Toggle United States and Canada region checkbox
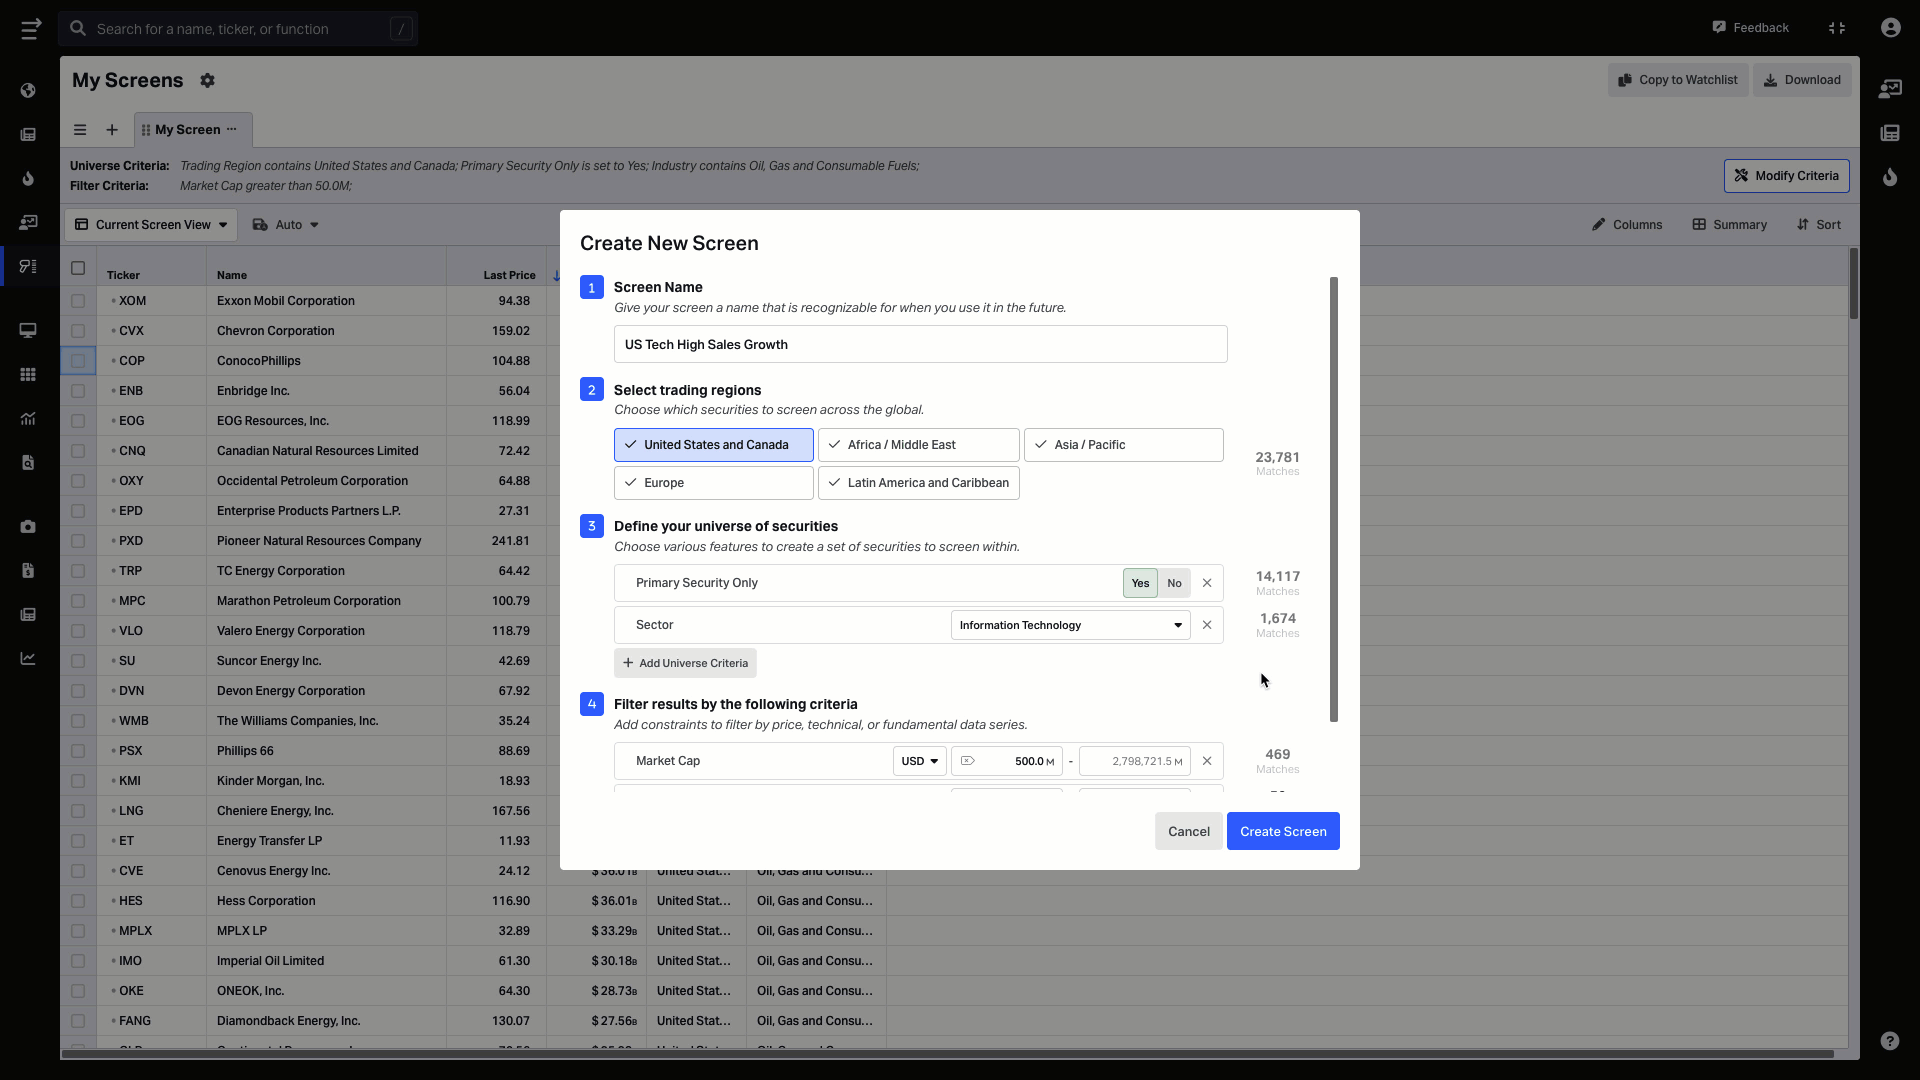Viewport: 1920px width, 1080px height. (x=713, y=444)
